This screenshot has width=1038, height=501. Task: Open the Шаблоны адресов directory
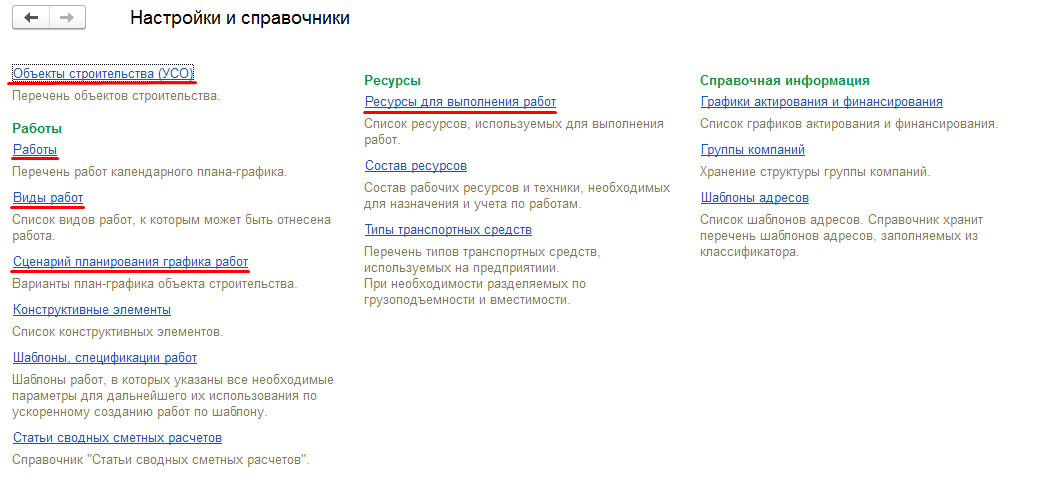click(x=755, y=198)
